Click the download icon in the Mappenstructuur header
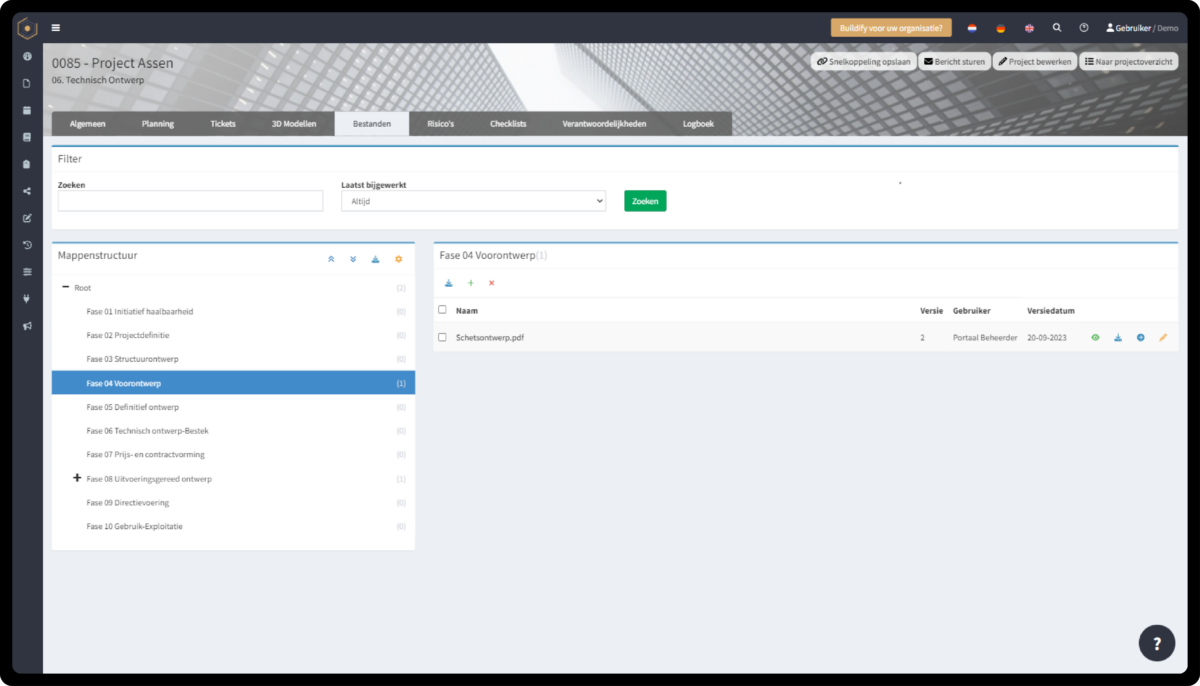This screenshot has height=686, width=1200. [x=375, y=258]
